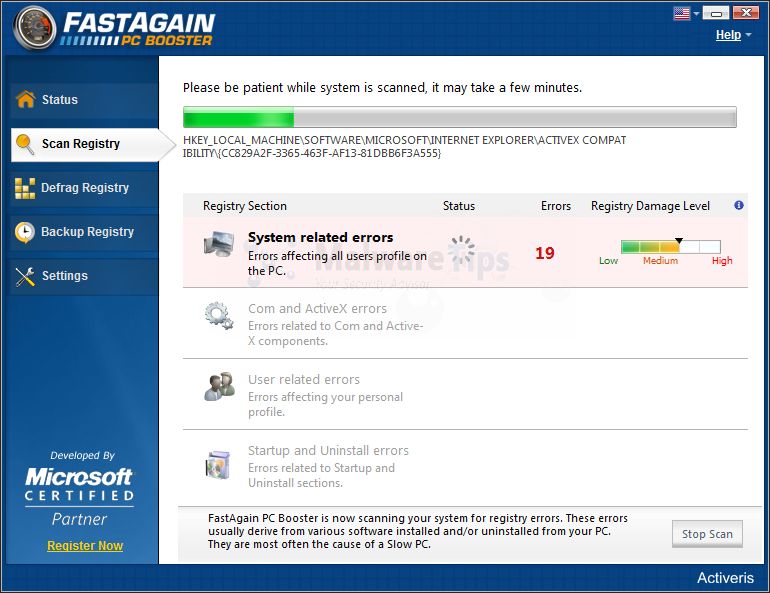Expand the Help menu arrow

point(748,35)
